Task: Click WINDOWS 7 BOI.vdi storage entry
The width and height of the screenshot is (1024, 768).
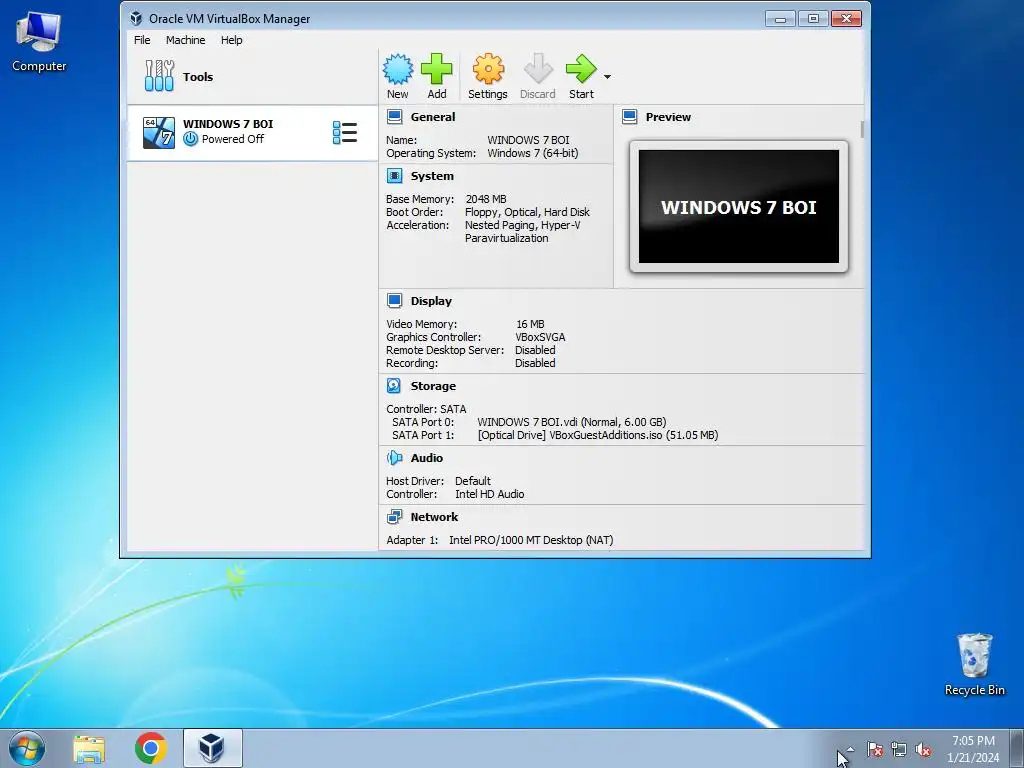Action: pyautogui.click(x=571, y=422)
